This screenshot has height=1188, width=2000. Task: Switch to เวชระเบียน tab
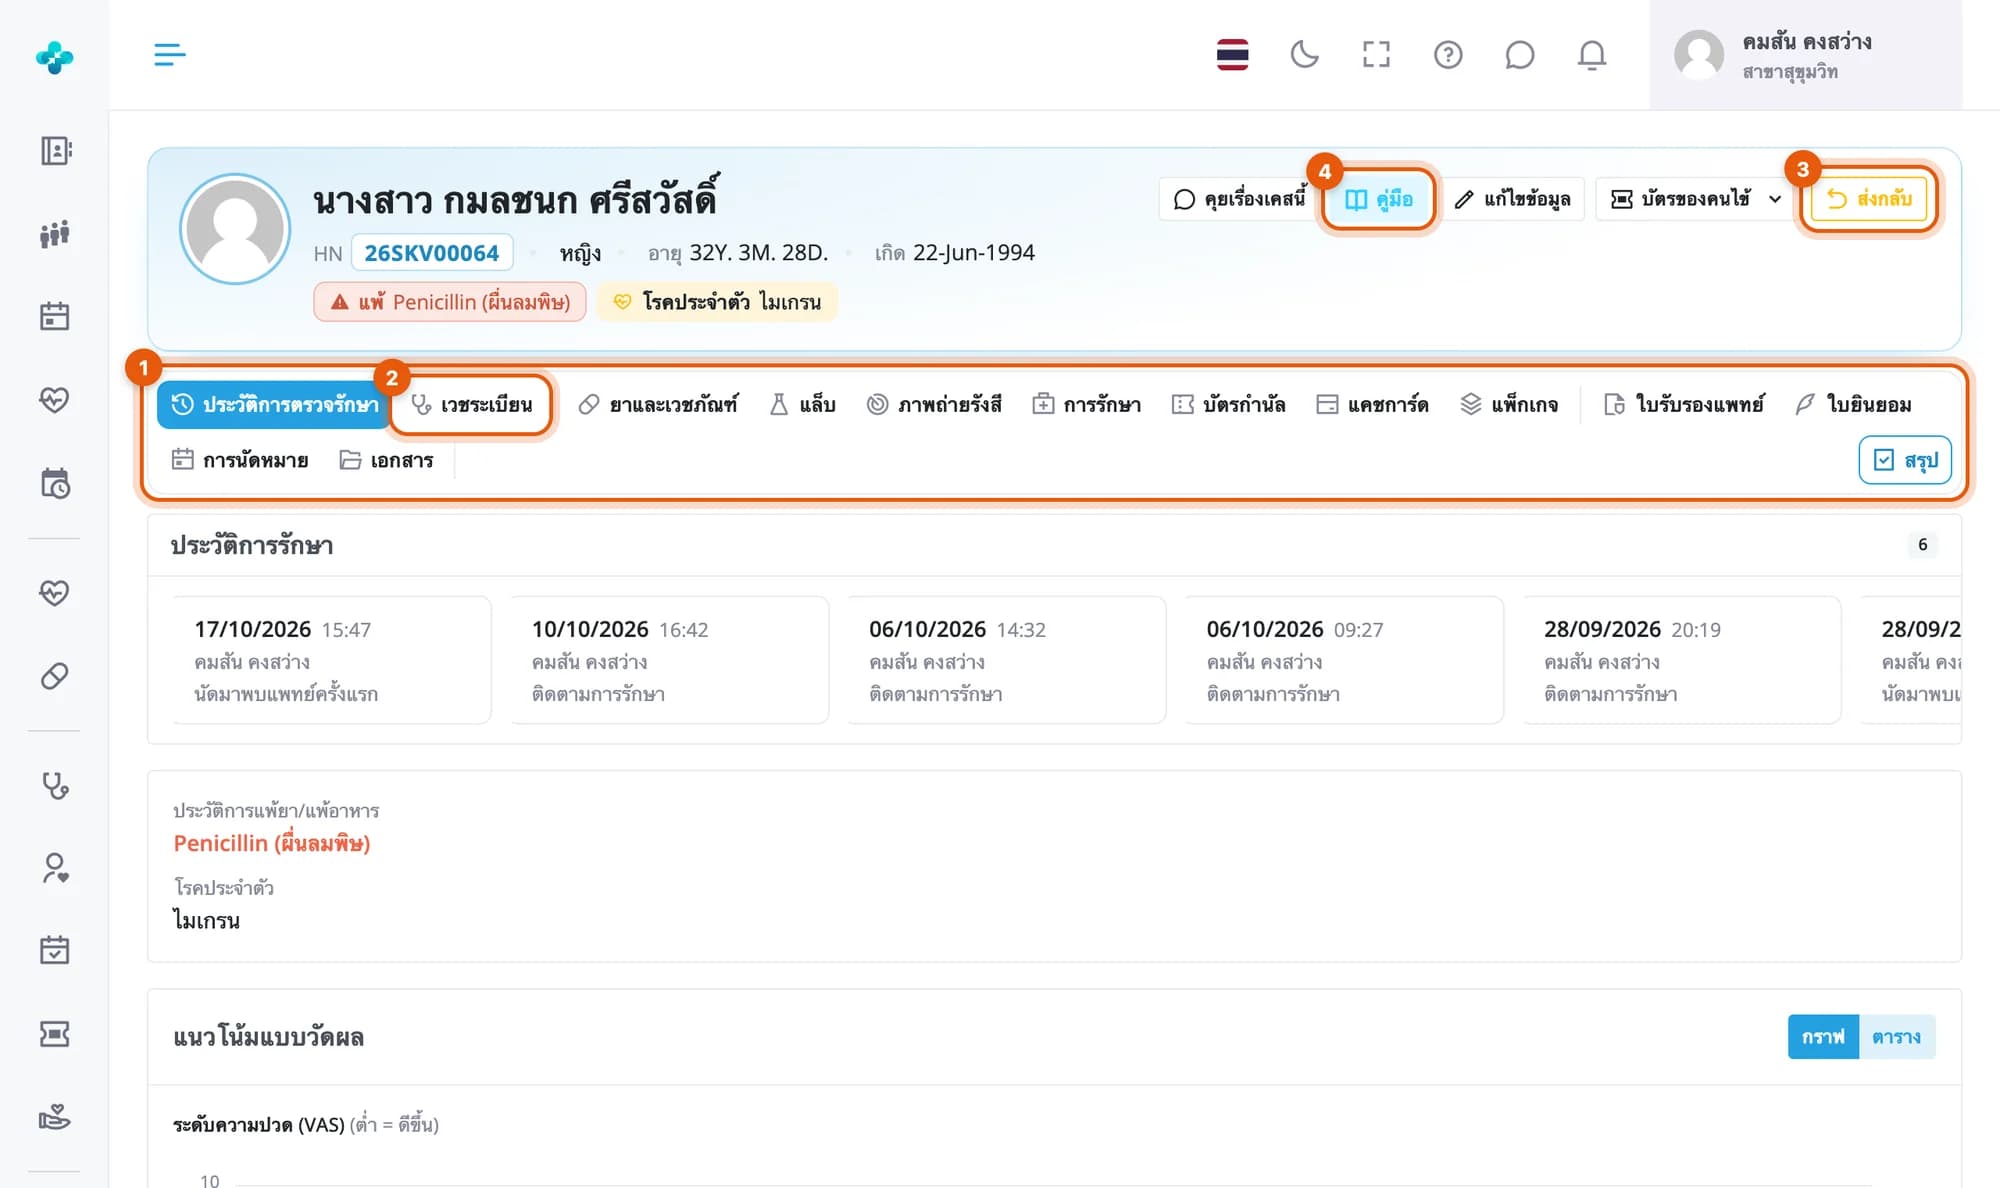(472, 404)
